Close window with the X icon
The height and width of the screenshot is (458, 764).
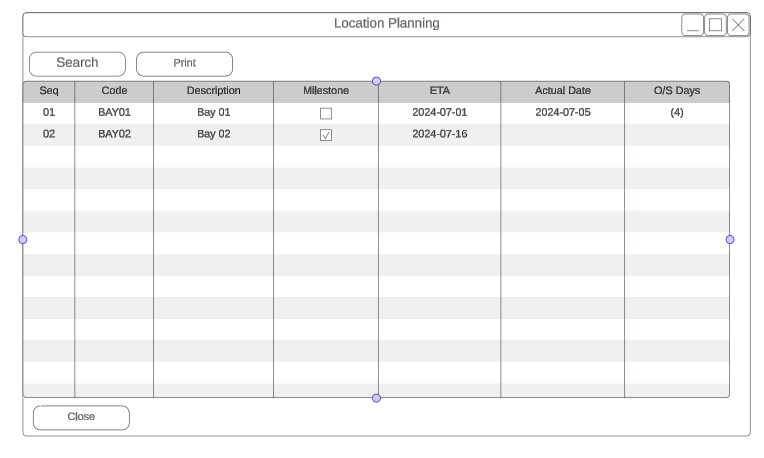tap(738, 25)
